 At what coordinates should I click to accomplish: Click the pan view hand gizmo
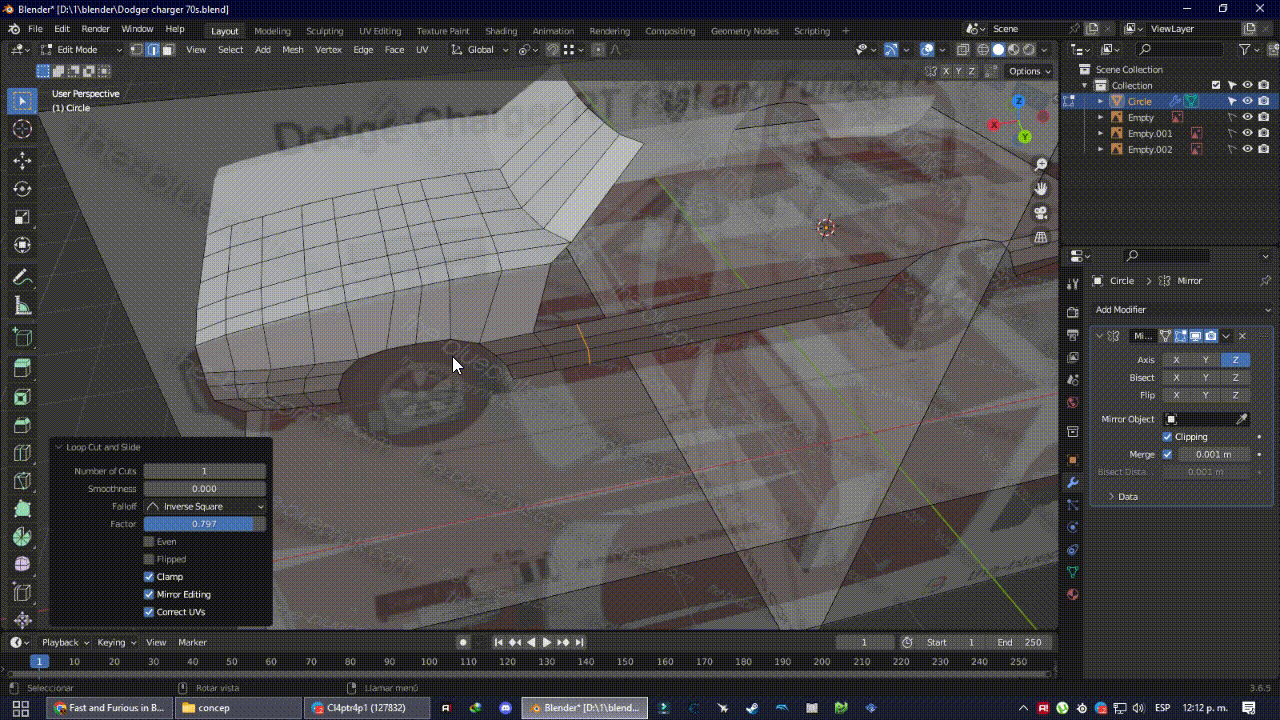click(x=1041, y=188)
